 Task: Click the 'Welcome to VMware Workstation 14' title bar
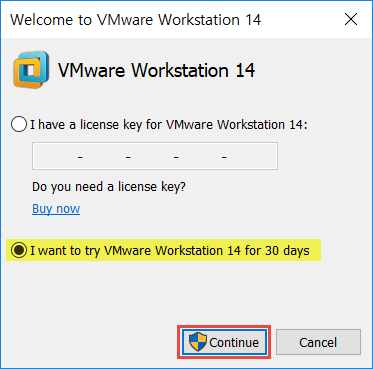click(136, 20)
